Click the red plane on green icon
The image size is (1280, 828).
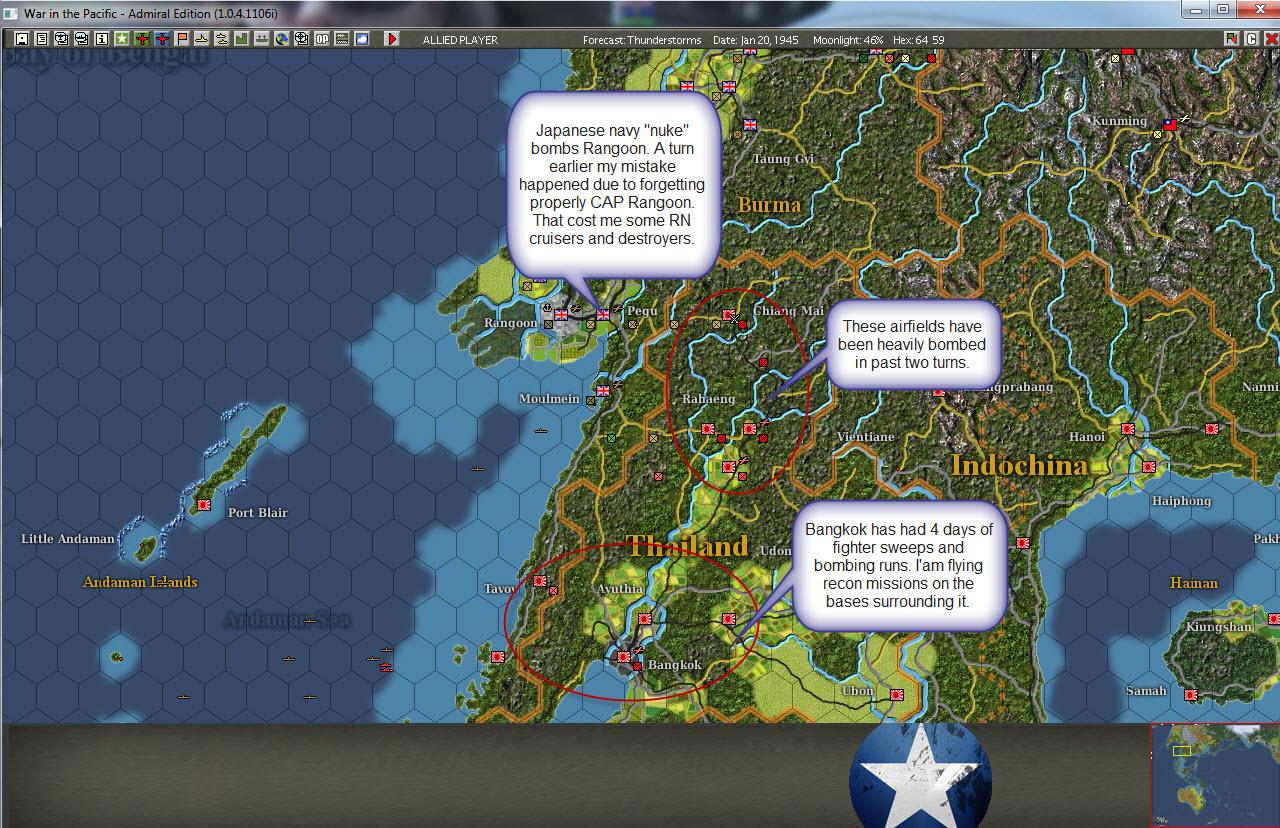(142, 39)
